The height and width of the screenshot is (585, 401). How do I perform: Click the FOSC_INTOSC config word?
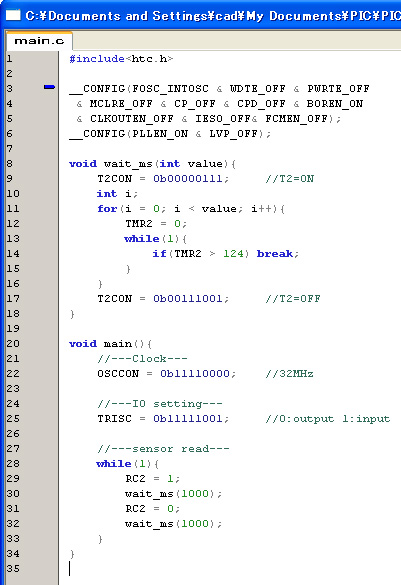[x=170, y=89]
